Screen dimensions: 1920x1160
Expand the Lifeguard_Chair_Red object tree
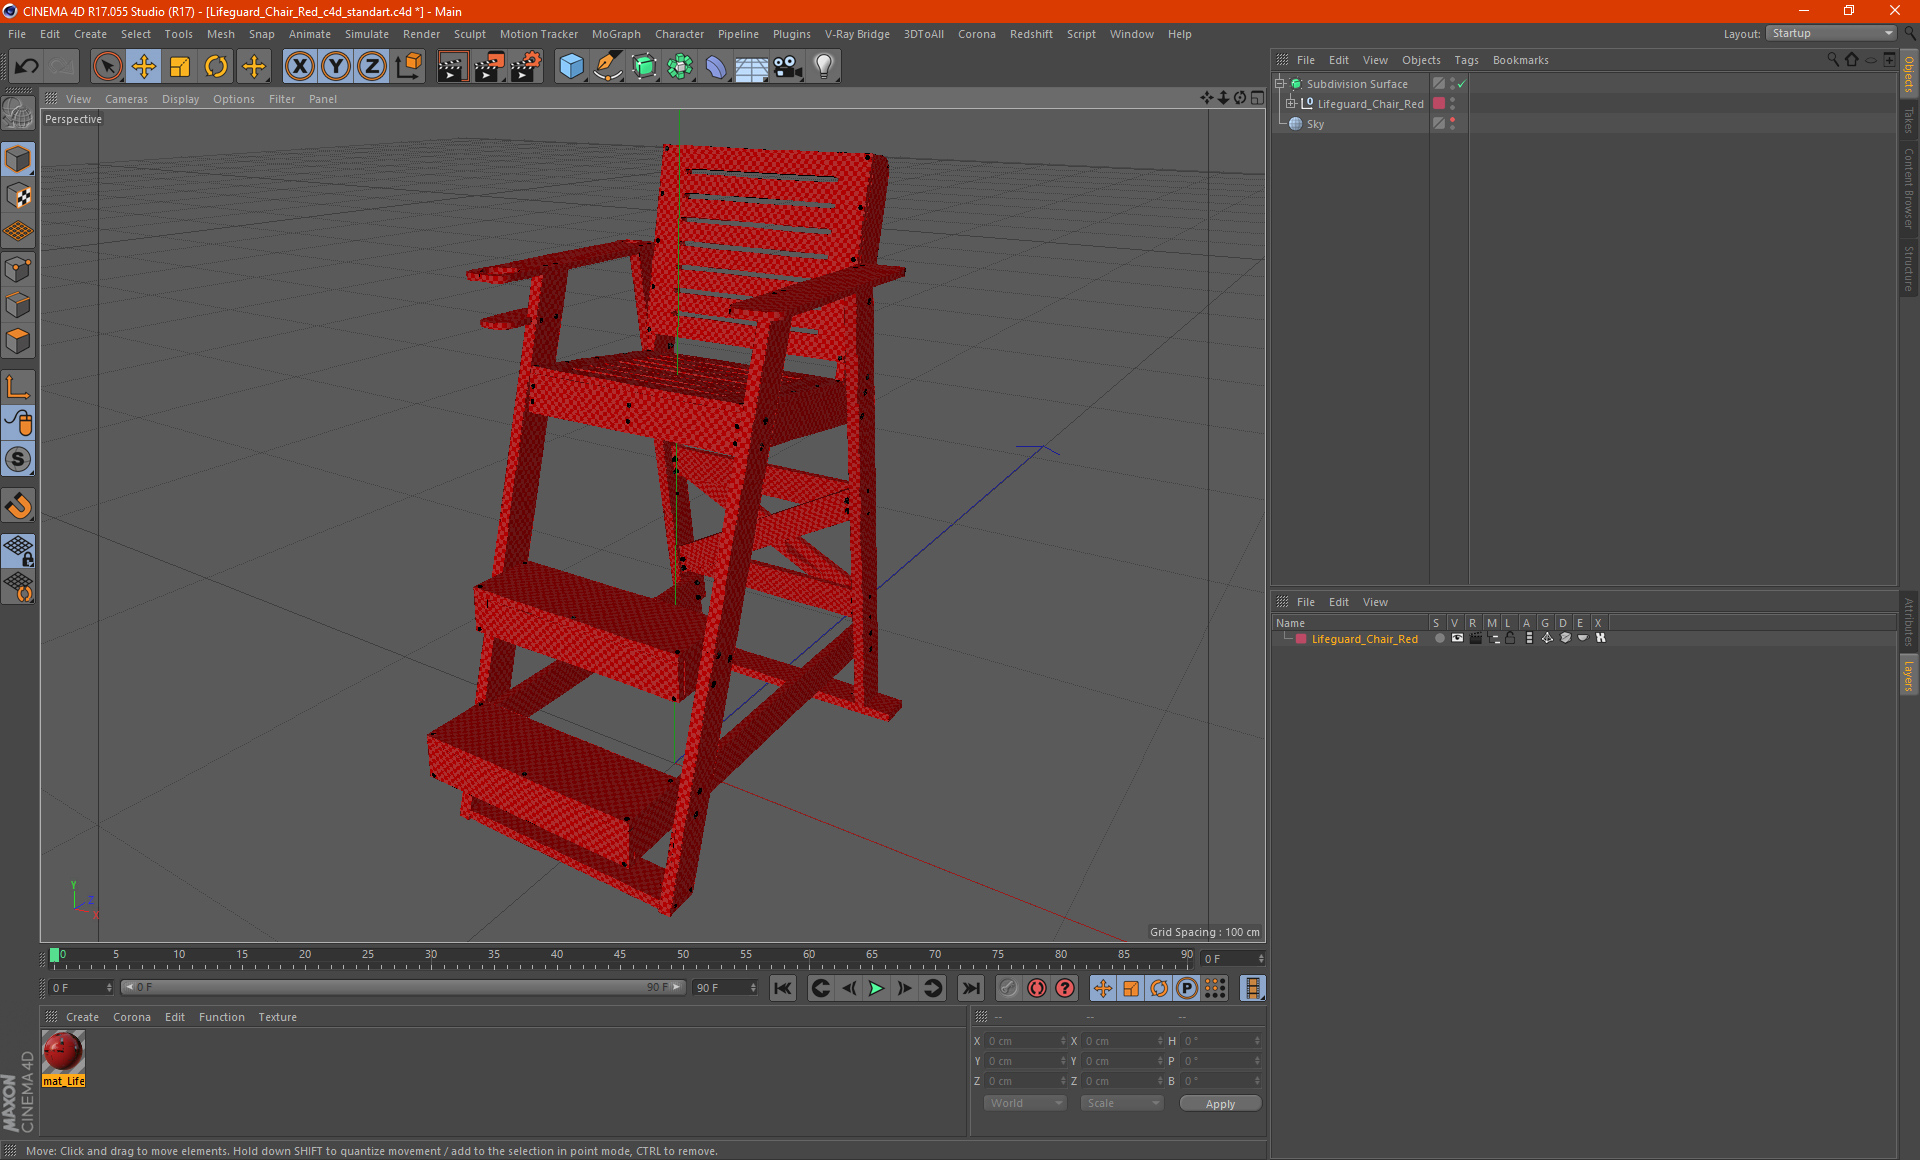point(1291,103)
